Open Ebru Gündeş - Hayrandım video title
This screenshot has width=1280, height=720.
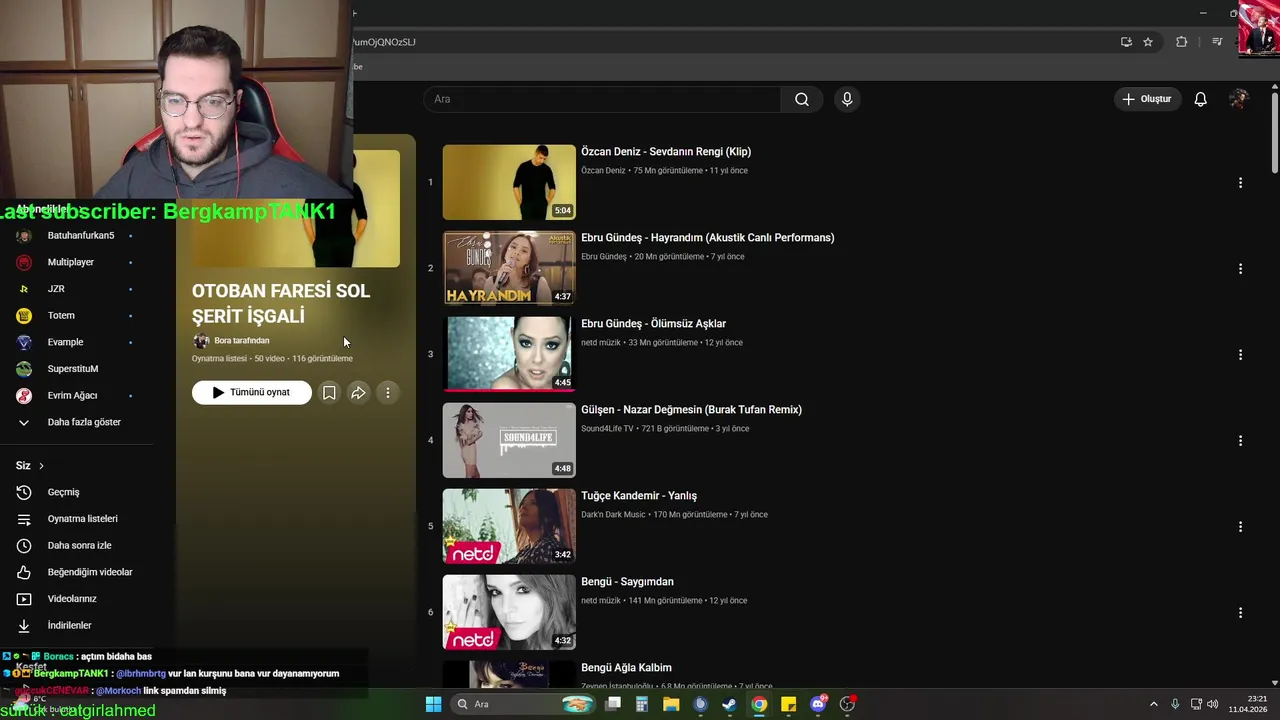click(x=708, y=238)
